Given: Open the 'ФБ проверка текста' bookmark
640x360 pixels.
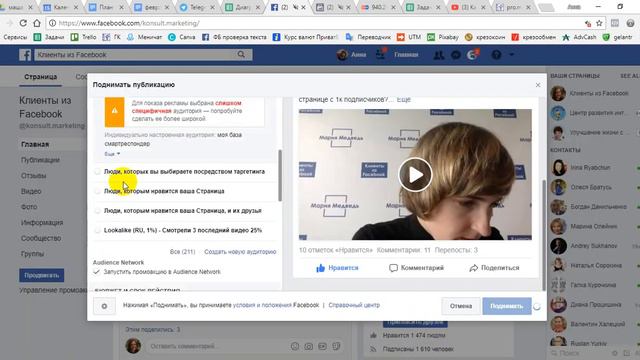Looking at the screenshot, I should (234, 37).
